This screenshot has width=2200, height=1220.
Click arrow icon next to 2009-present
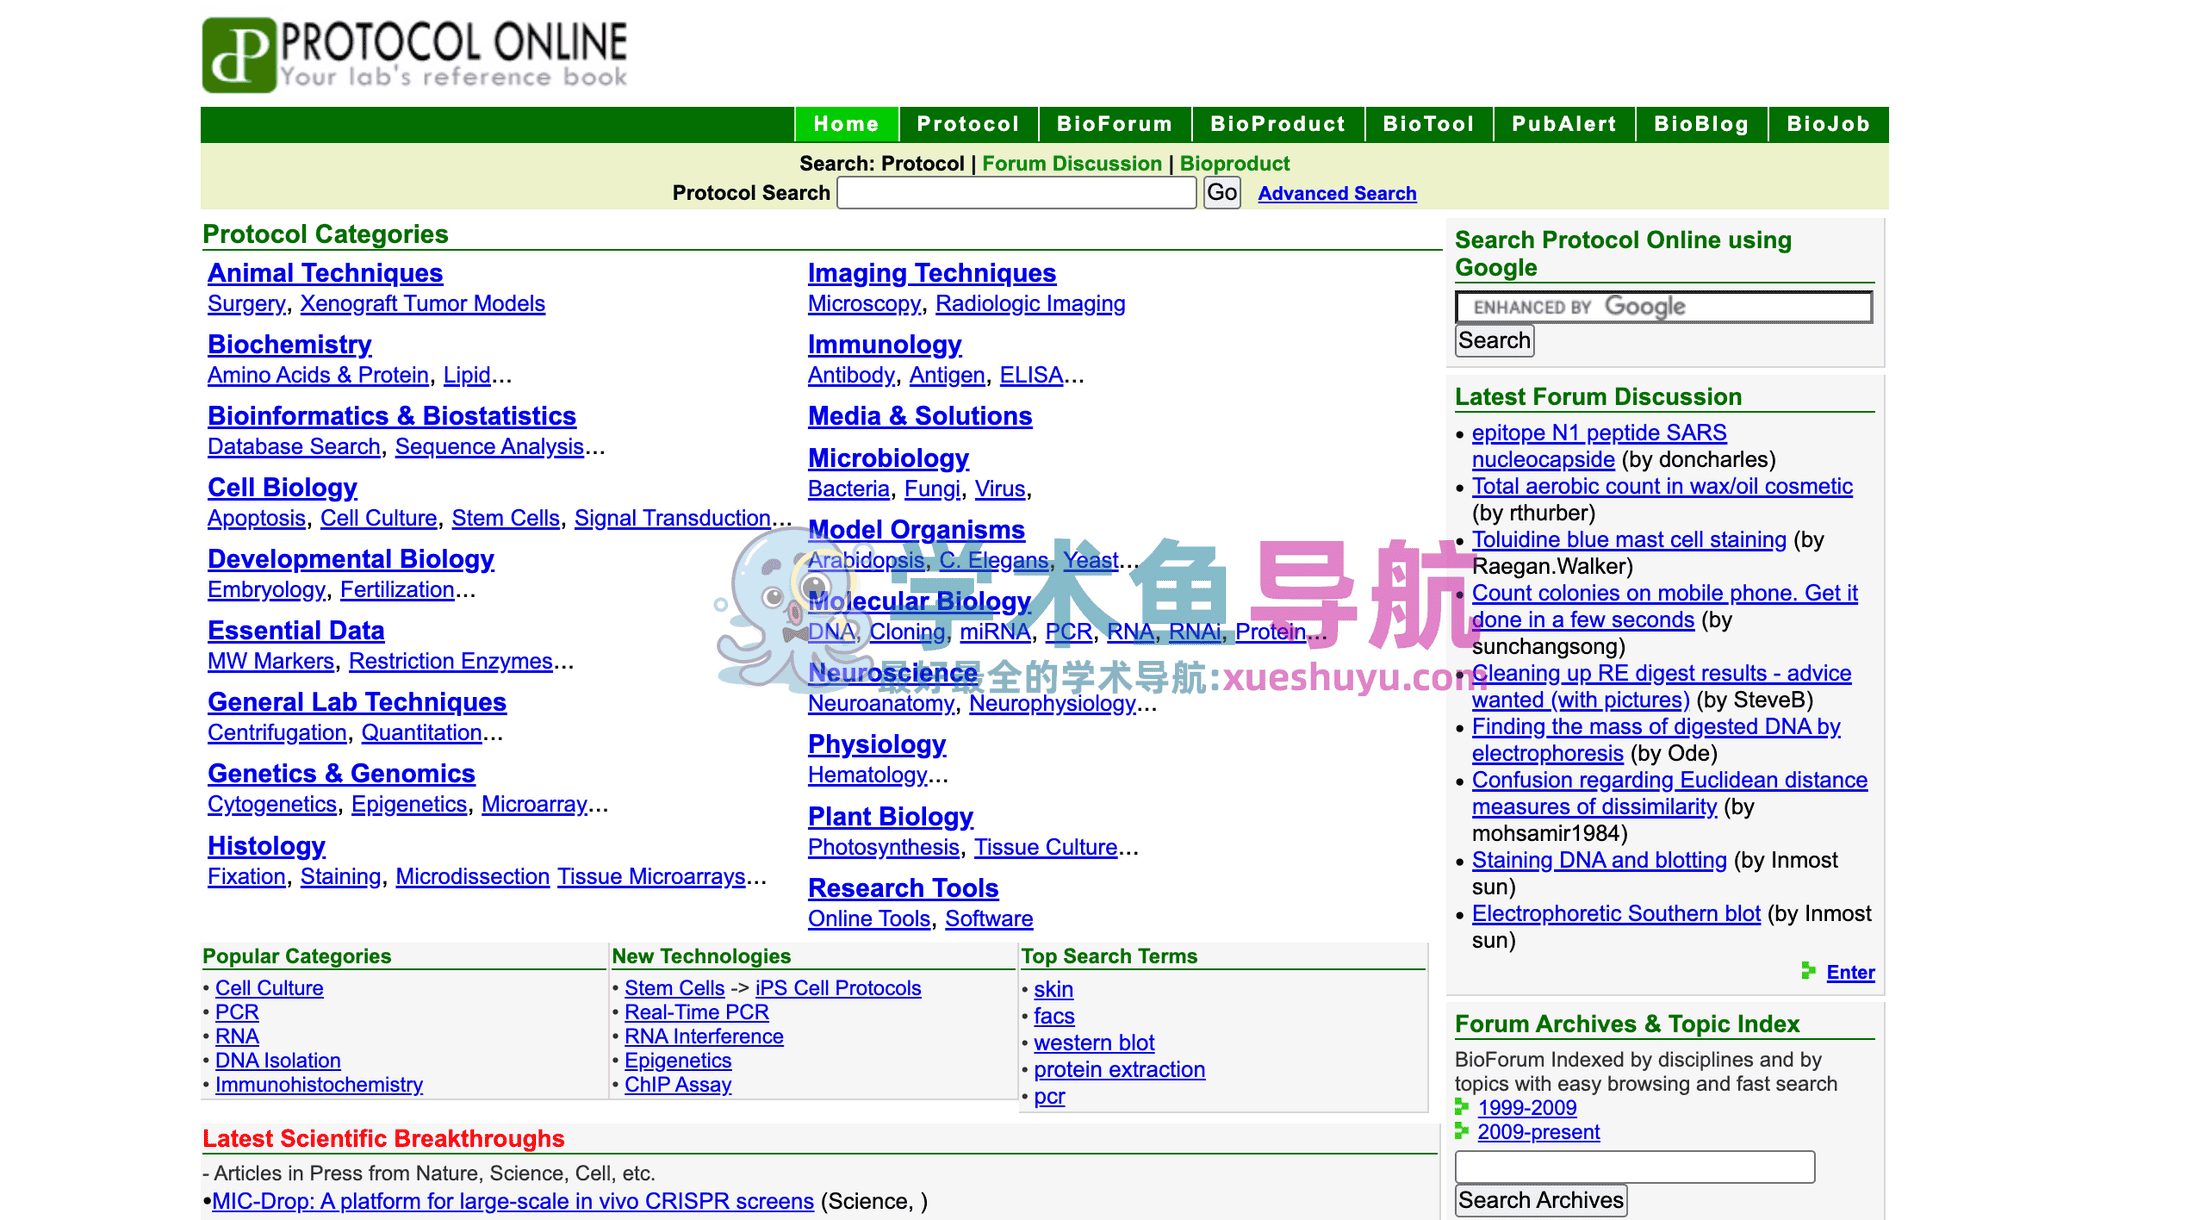pos(1462,1131)
